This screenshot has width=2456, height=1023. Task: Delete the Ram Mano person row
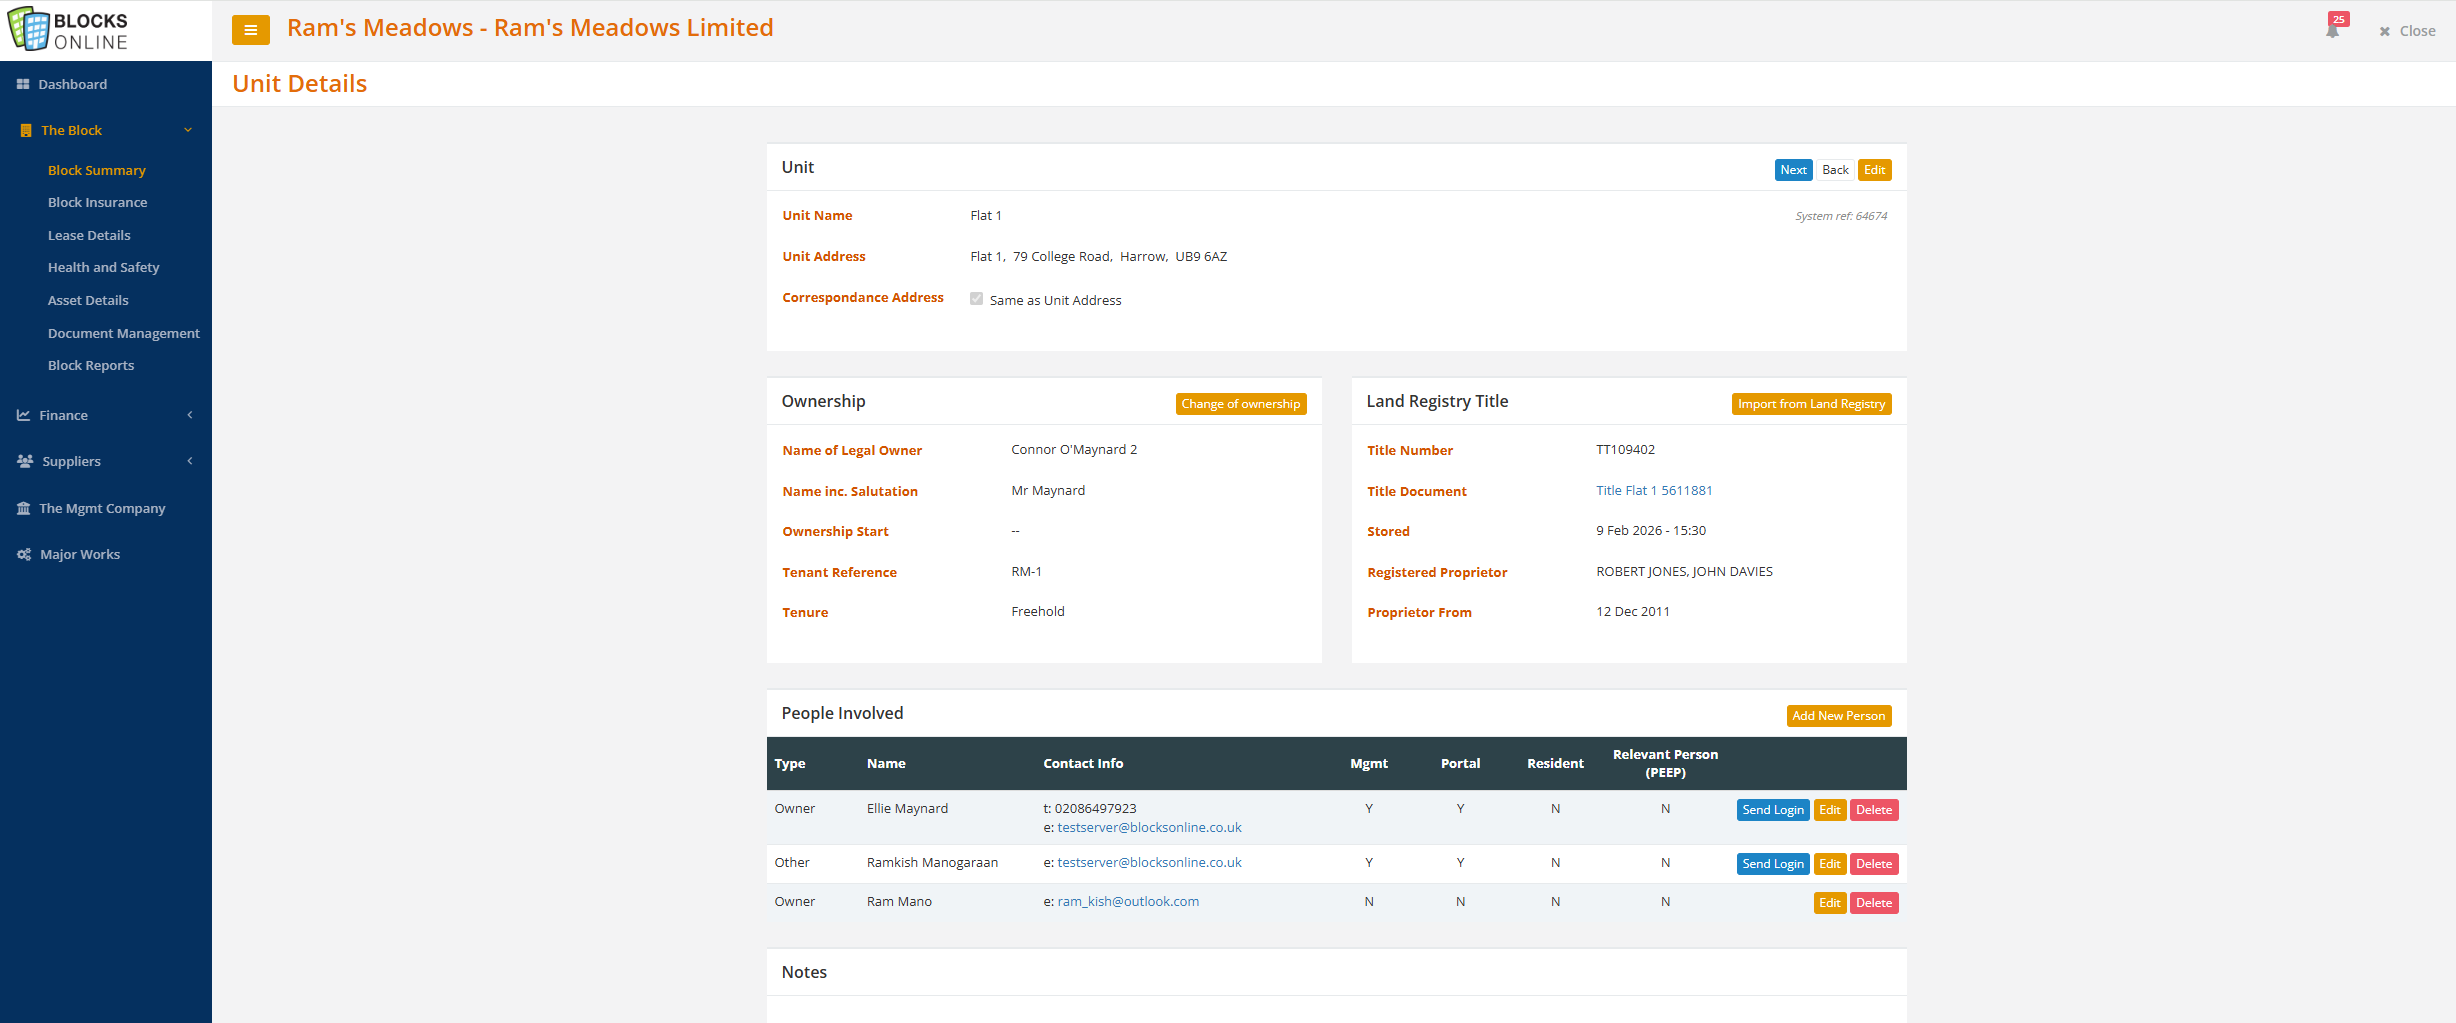tap(1873, 903)
